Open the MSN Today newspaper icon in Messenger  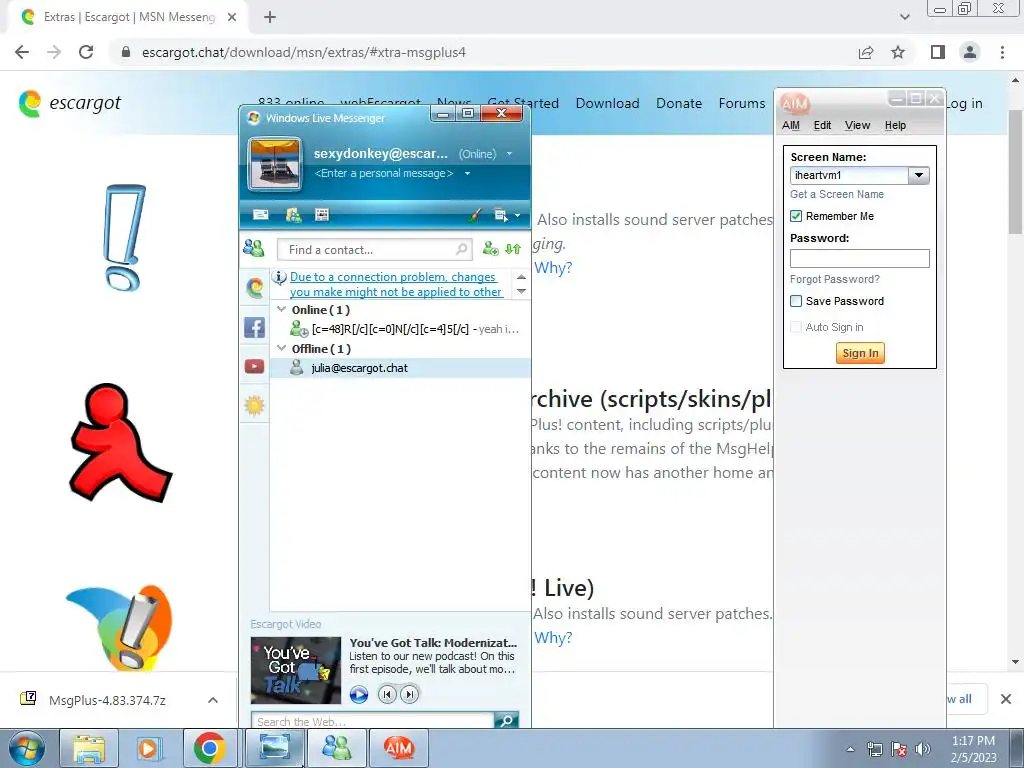322,214
